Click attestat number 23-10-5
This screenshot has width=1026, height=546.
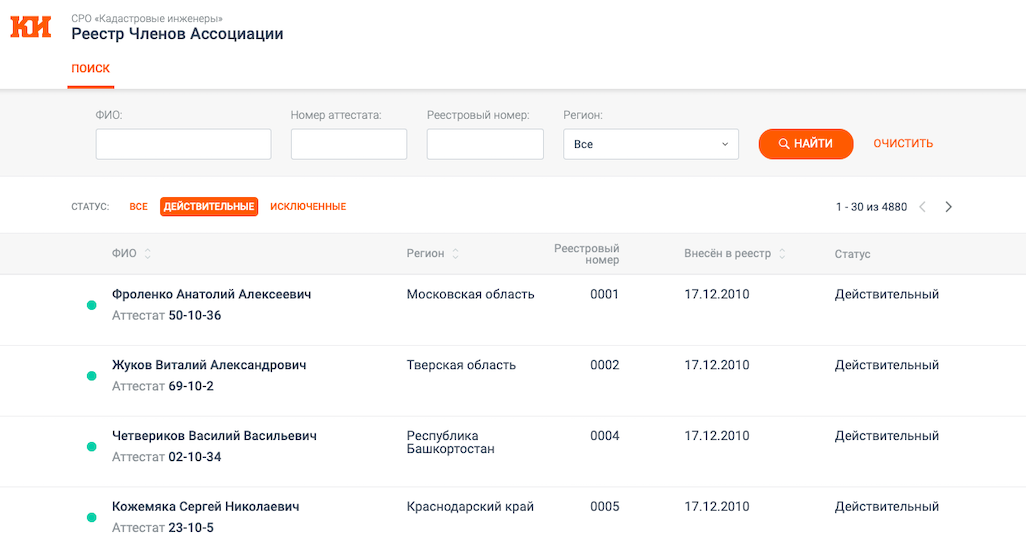[191, 528]
